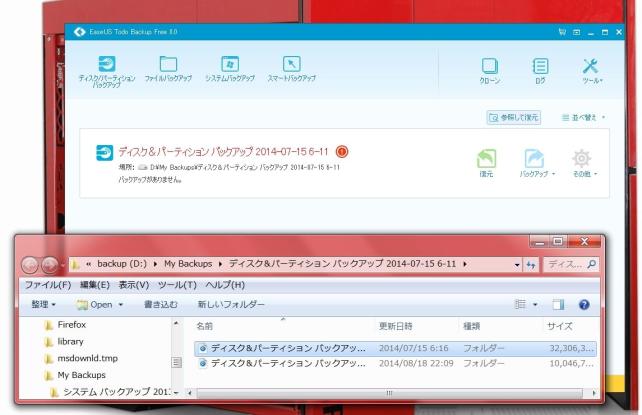The width and height of the screenshot is (642, 415).
Task: Open ヘルプ(H) menu
Action: (x=225, y=285)
